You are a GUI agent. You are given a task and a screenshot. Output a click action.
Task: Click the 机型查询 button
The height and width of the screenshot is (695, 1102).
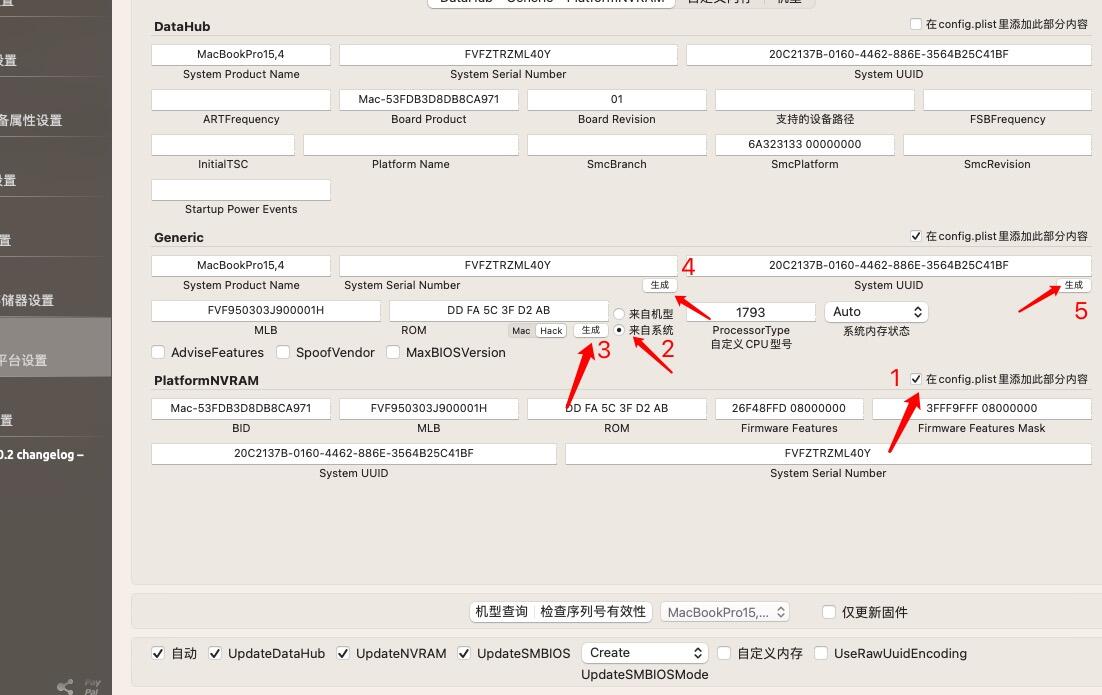tap(502, 612)
